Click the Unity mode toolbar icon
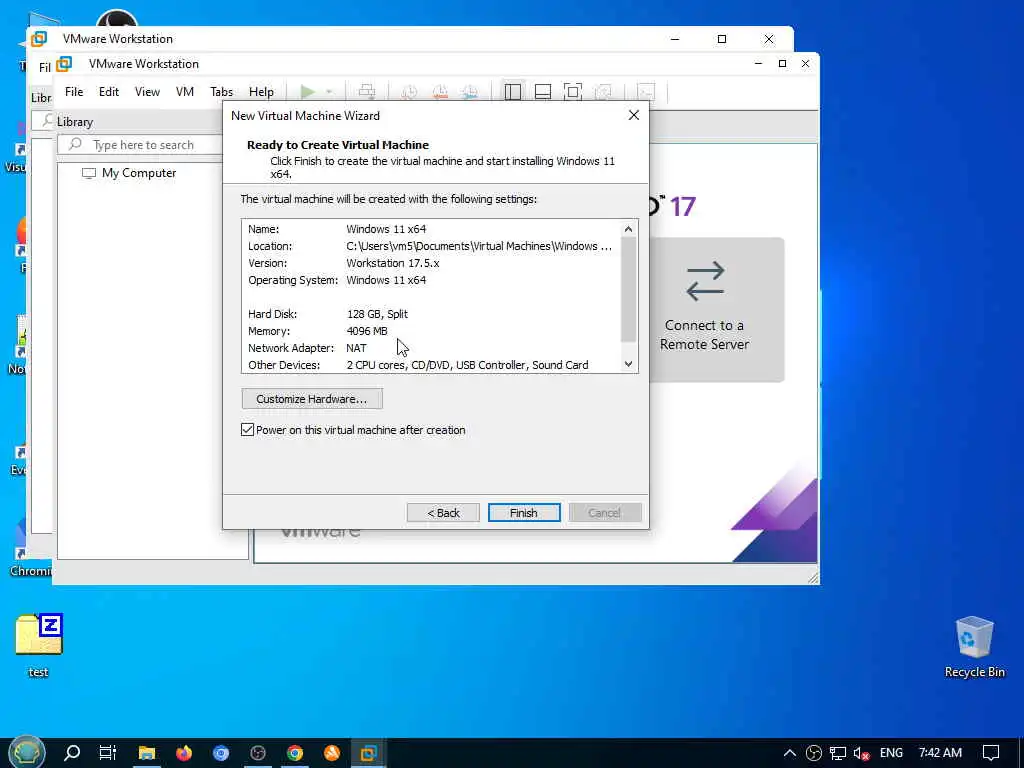Image resolution: width=1024 pixels, height=768 pixels. click(x=603, y=92)
